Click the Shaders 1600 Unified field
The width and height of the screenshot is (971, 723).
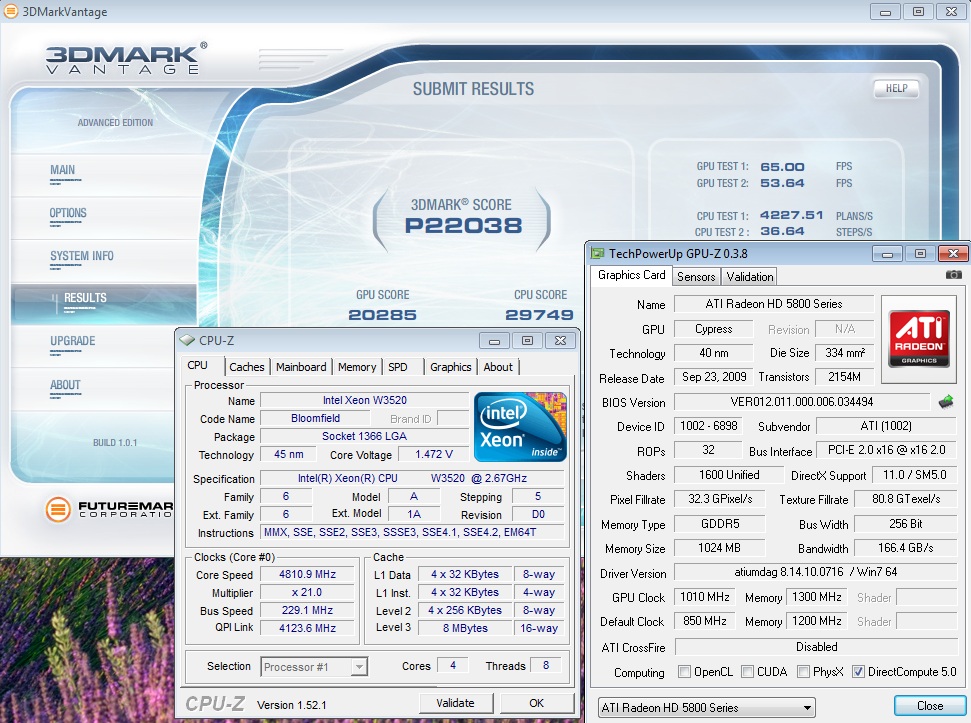[x=729, y=475]
